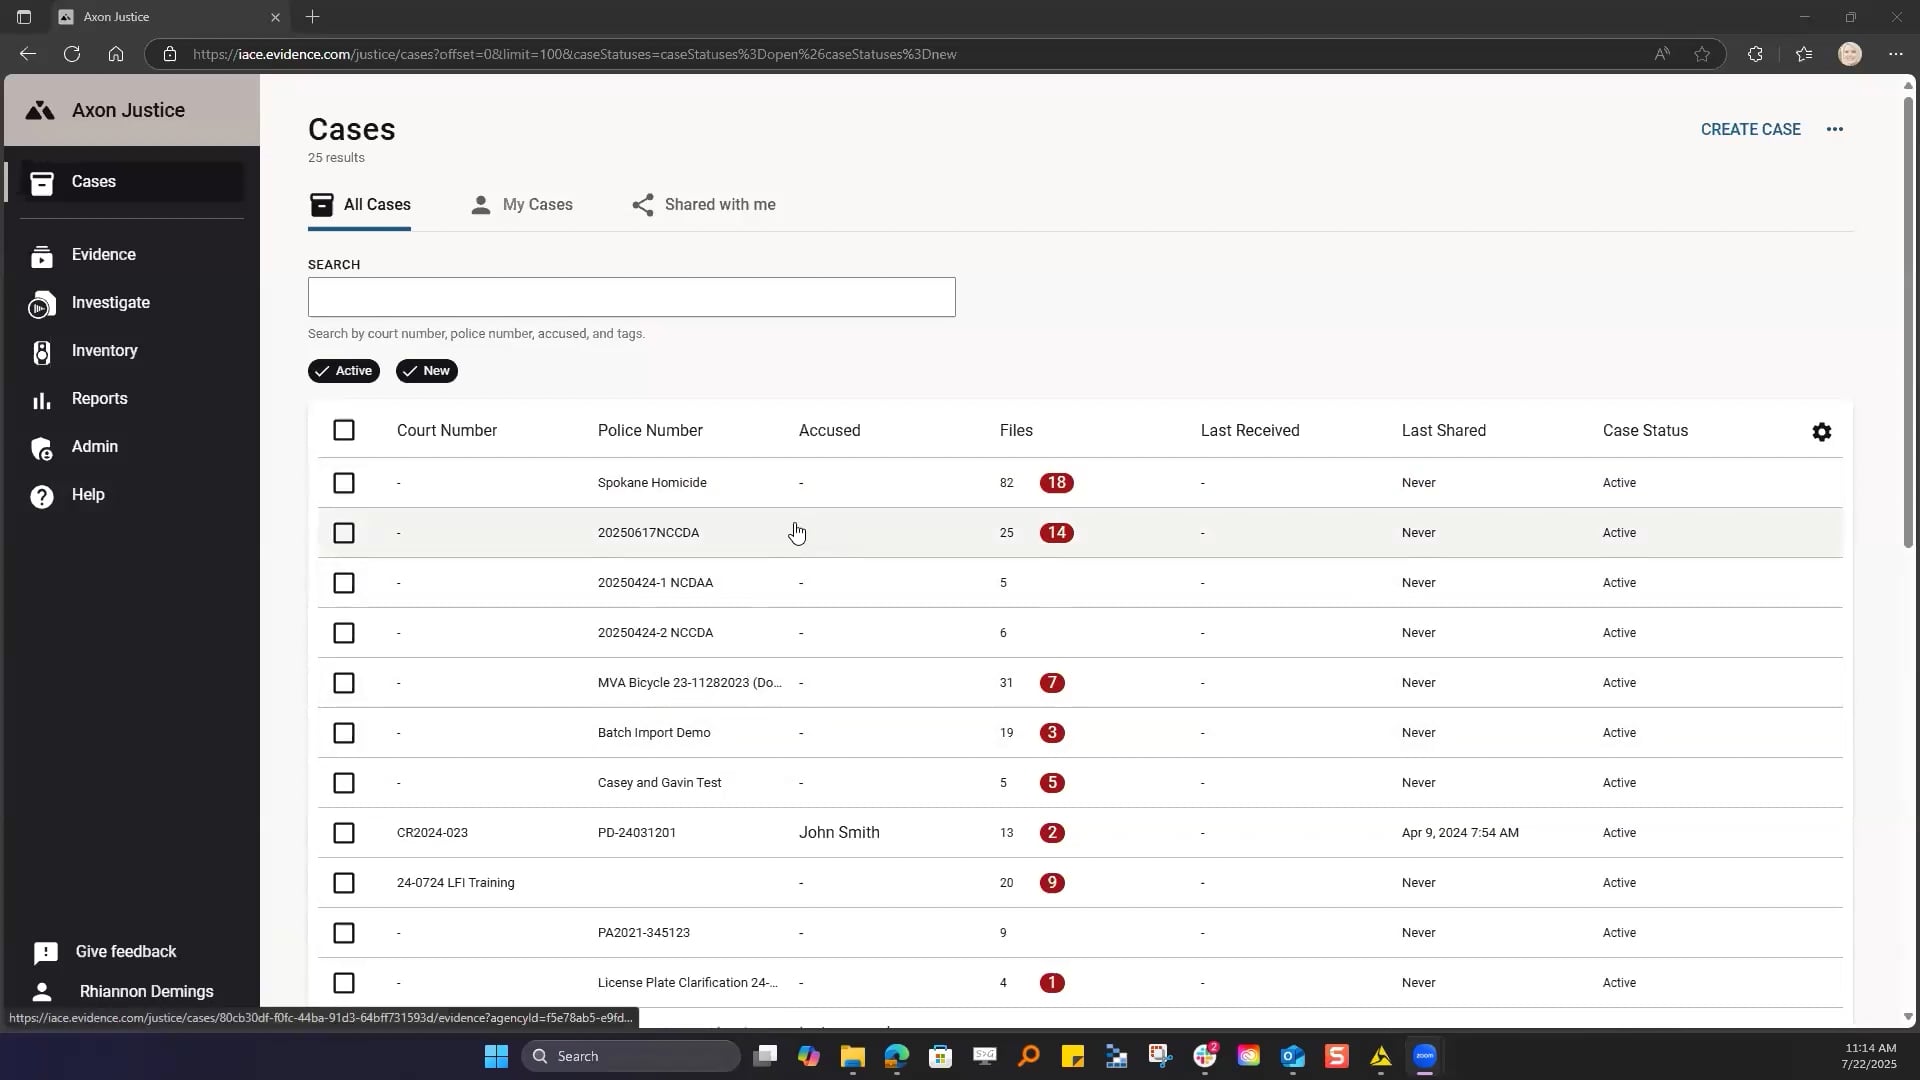Select the checkbox for Spokane Homicide case
This screenshot has width=1920, height=1080.
coord(344,482)
